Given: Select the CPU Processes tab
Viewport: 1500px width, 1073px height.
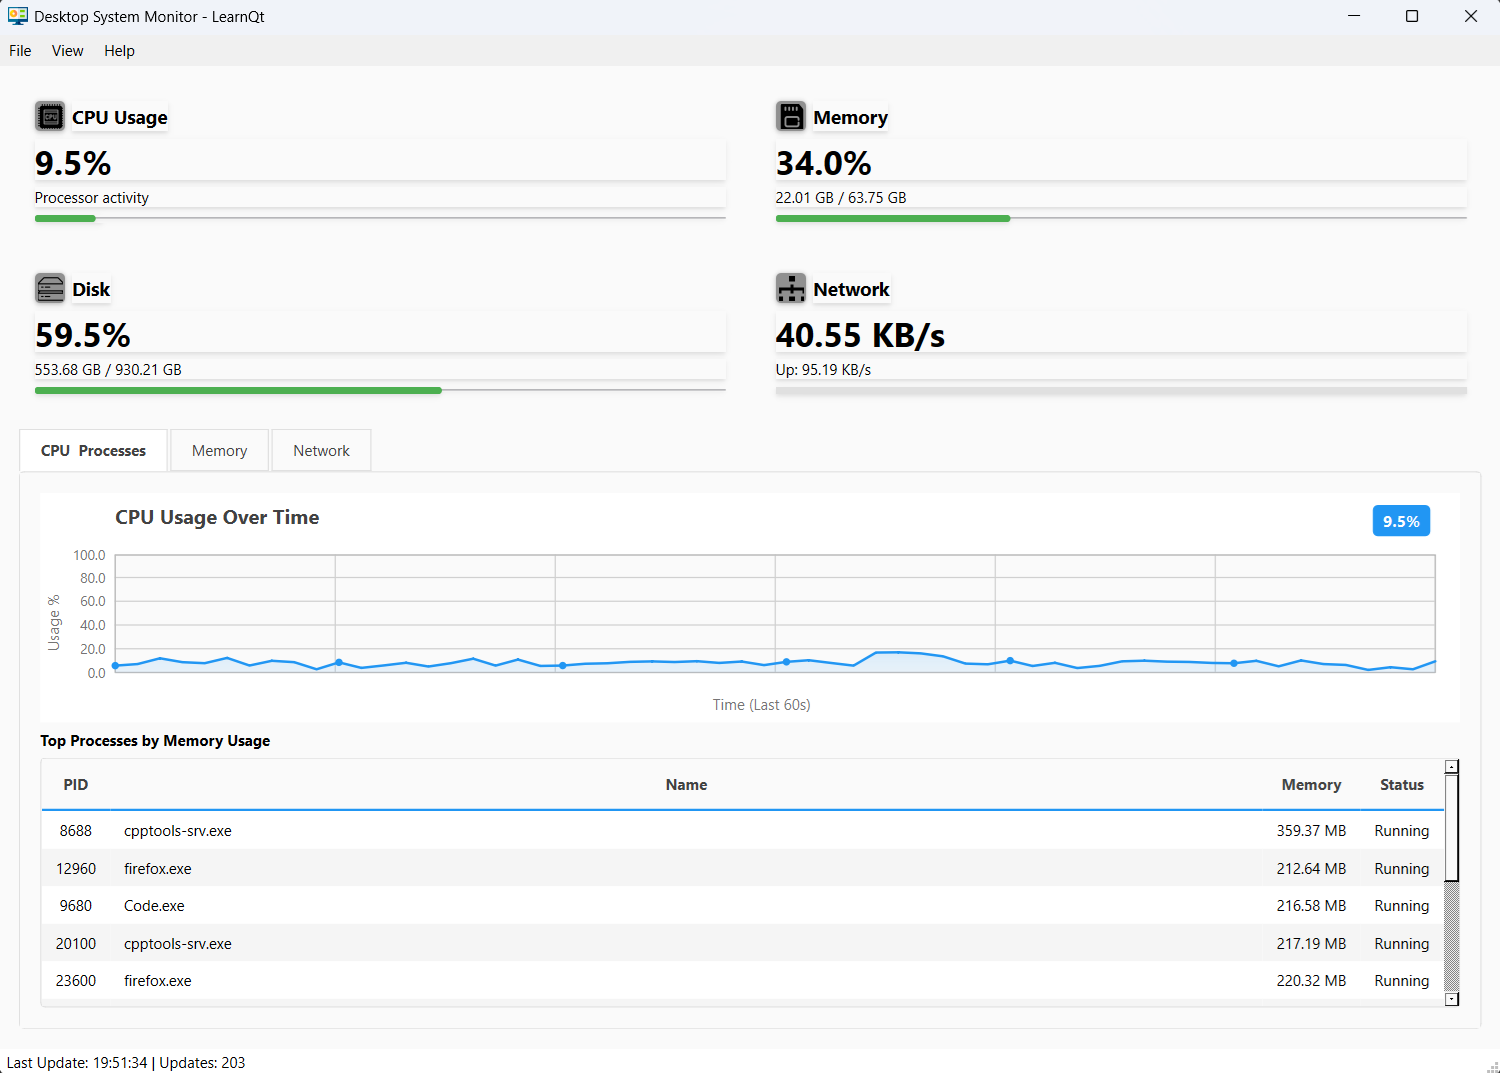Looking at the screenshot, I should click(93, 451).
